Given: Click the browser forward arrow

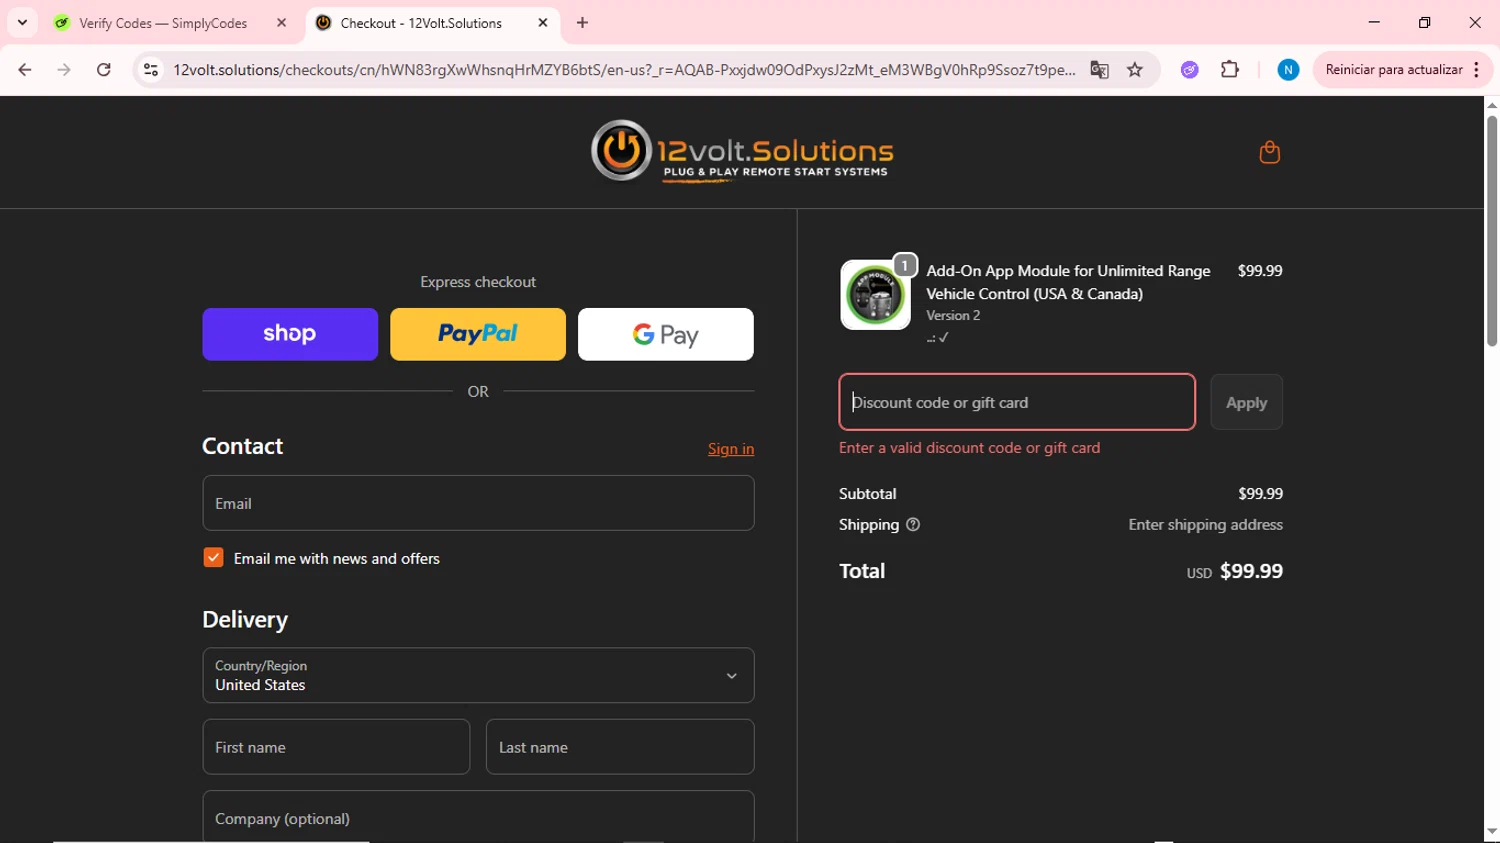Looking at the screenshot, I should coord(64,70).
